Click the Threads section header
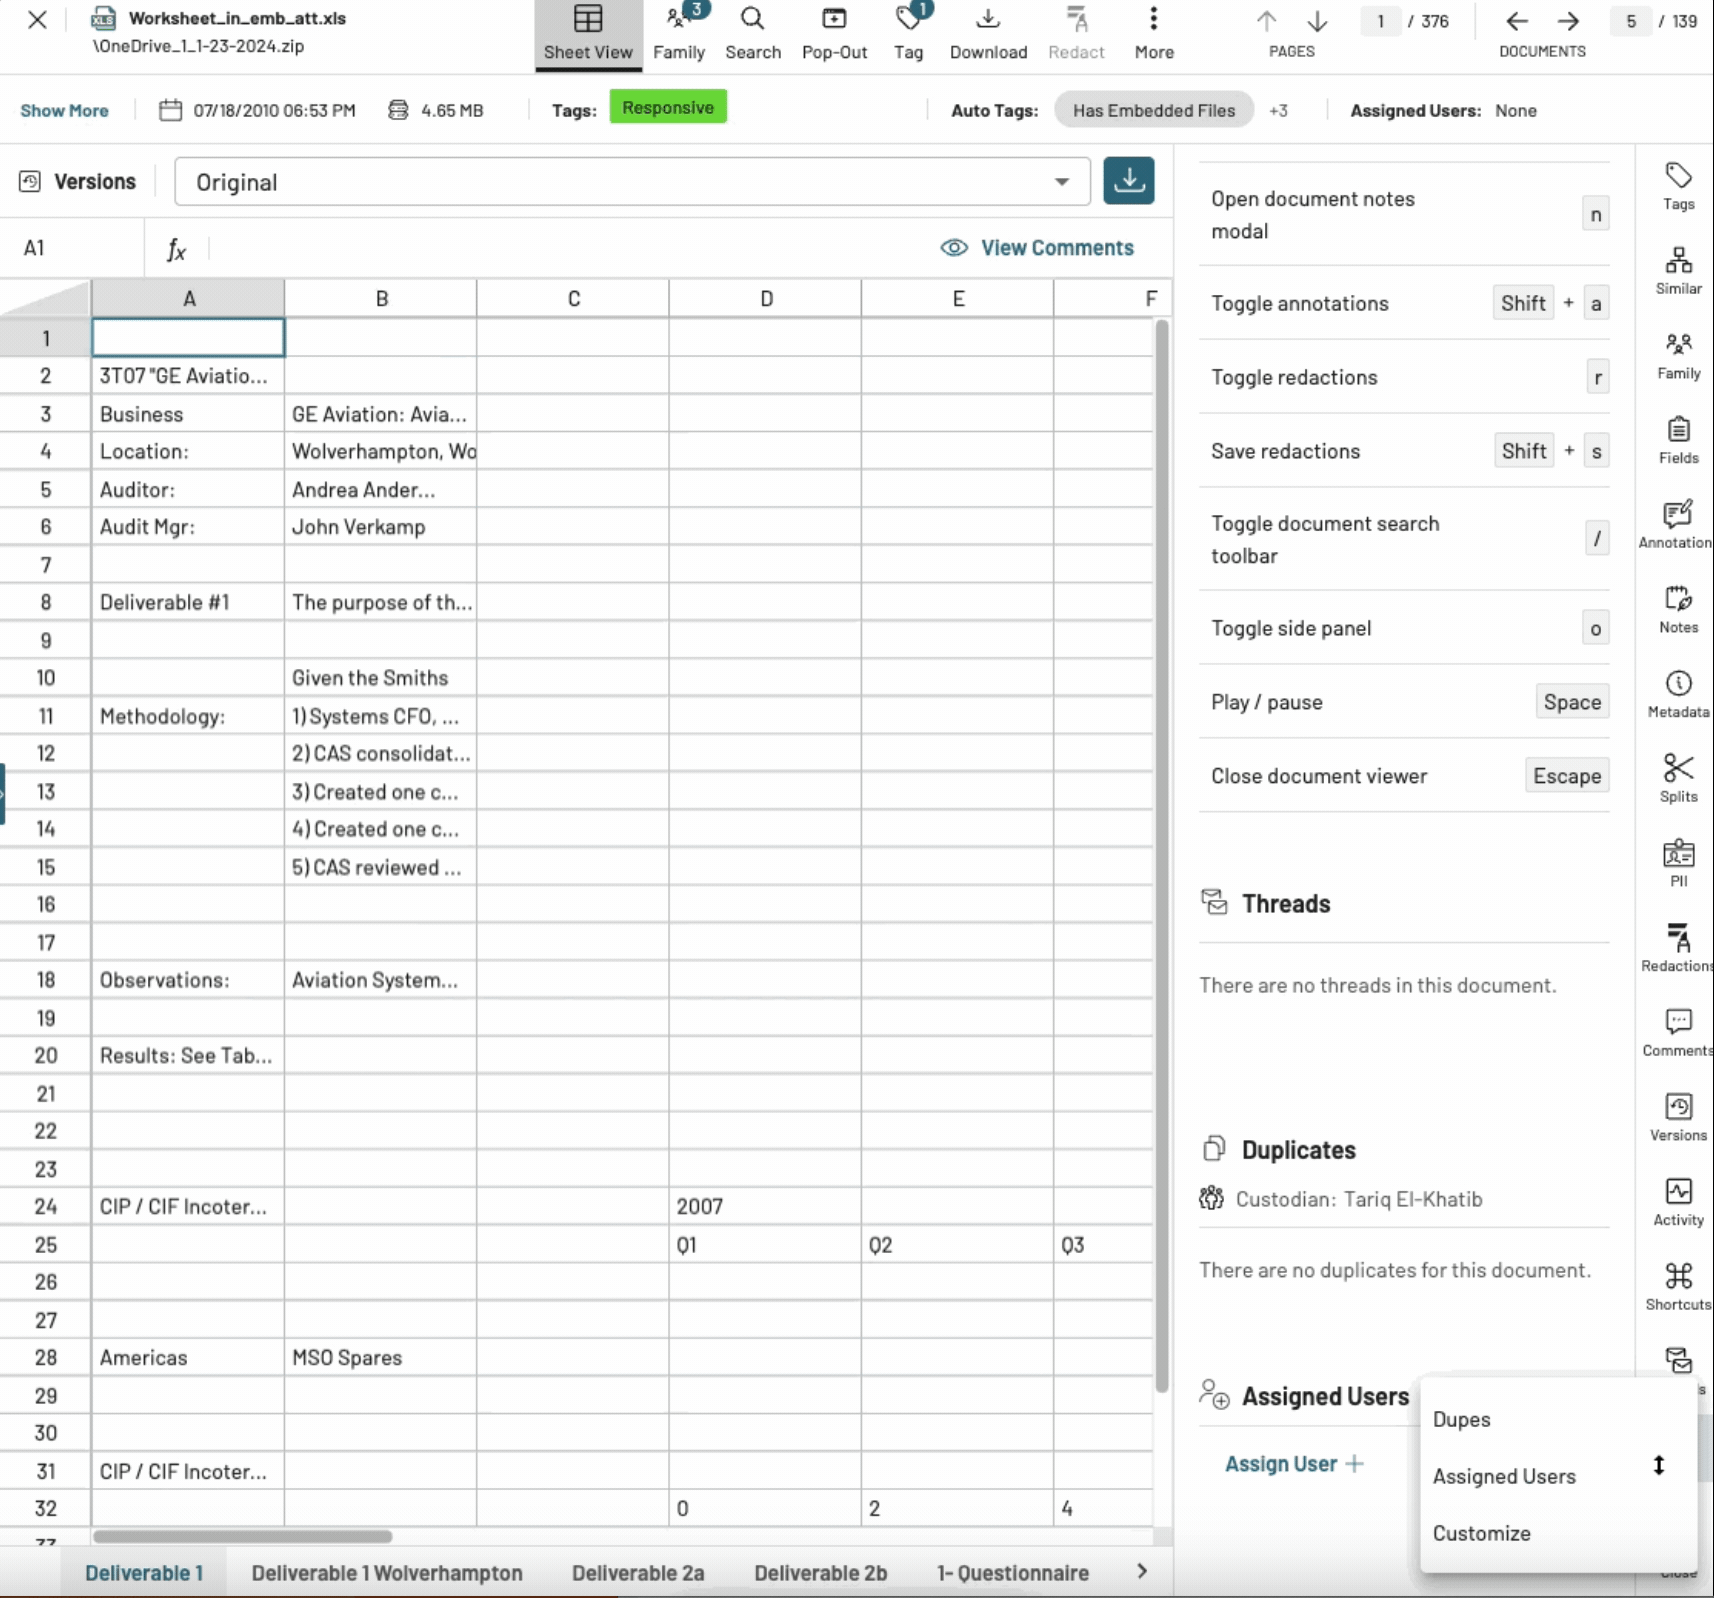Image resolution: width=1714 pixels, height=1598 pixels. point(1286,904)
